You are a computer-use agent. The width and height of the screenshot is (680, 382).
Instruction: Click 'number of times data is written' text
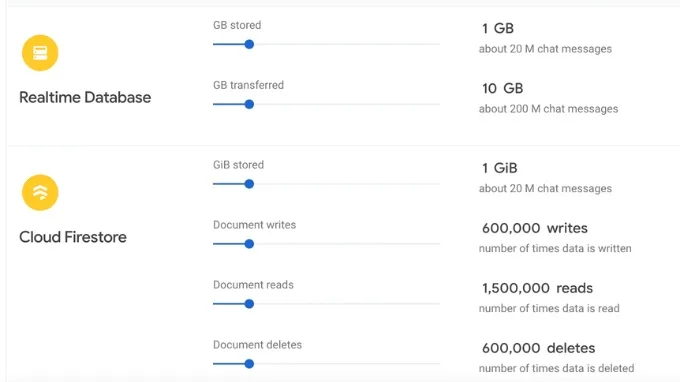tap(555, 248)
